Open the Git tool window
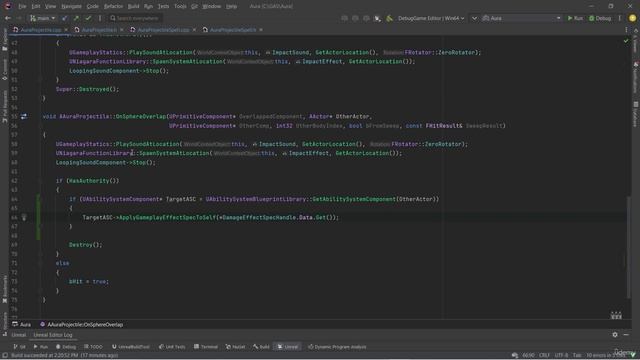 coord(19,347)
